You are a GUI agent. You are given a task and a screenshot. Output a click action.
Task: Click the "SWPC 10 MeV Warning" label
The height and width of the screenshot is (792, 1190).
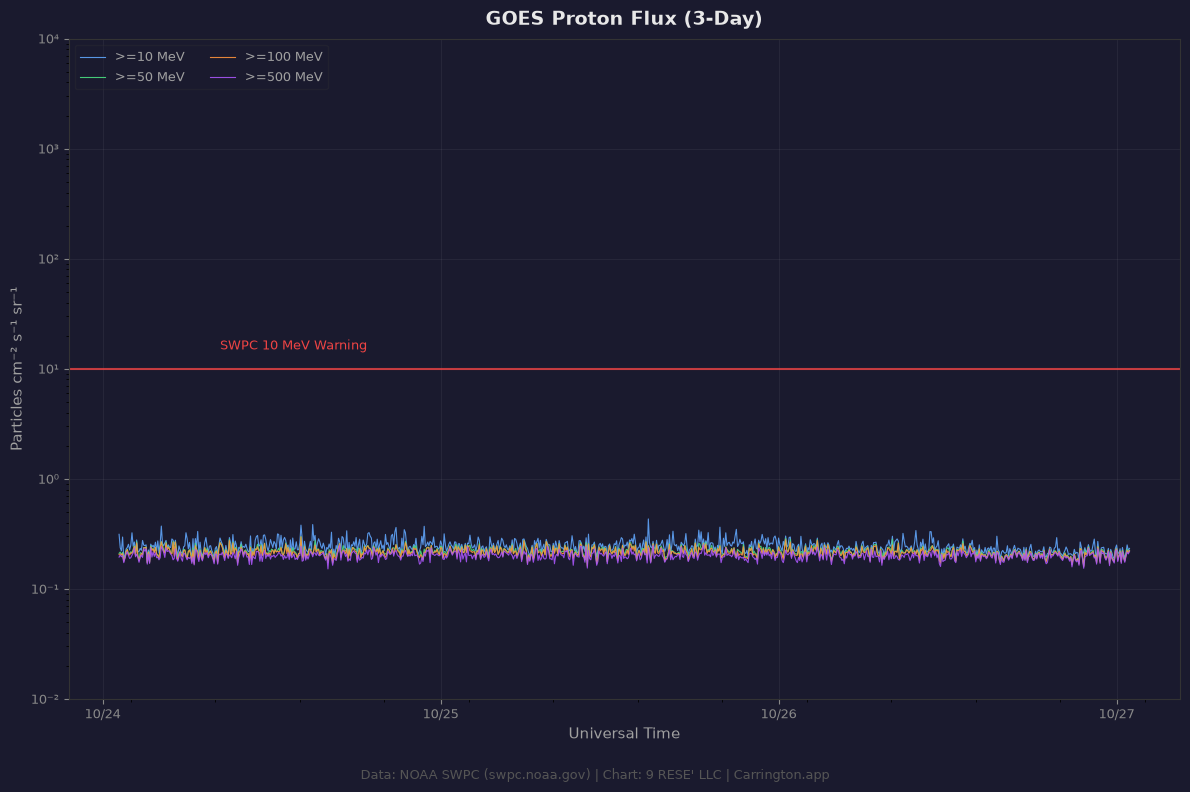[x=293, y=345]
